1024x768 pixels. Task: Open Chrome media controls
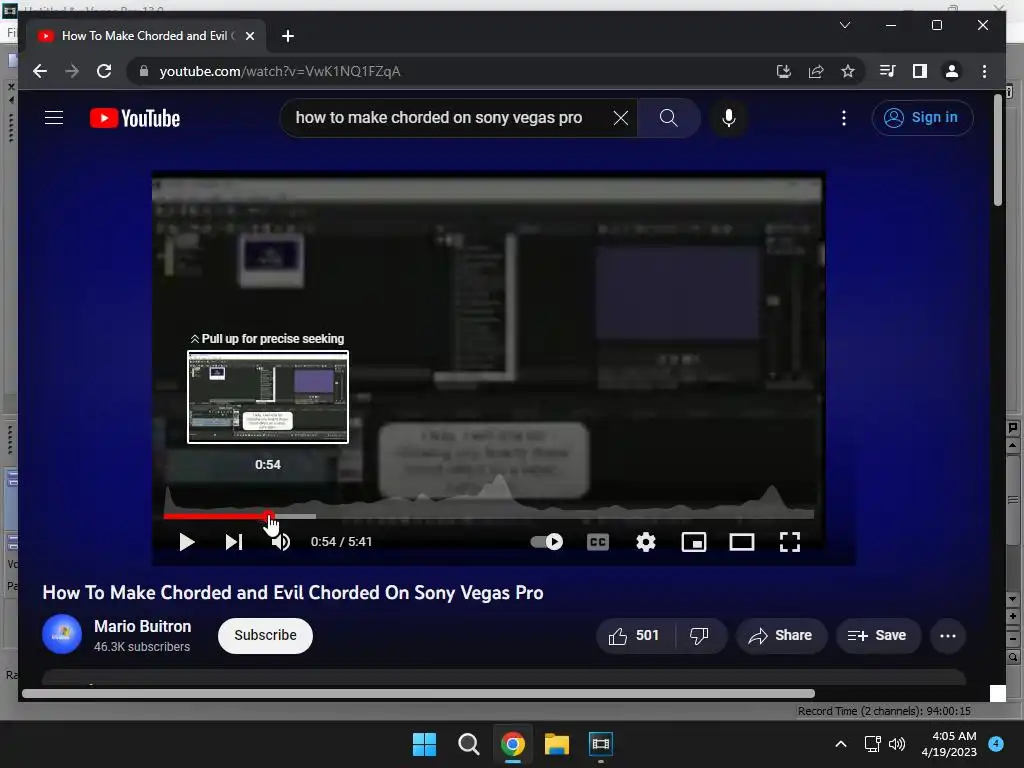click(x=887, y=71)
